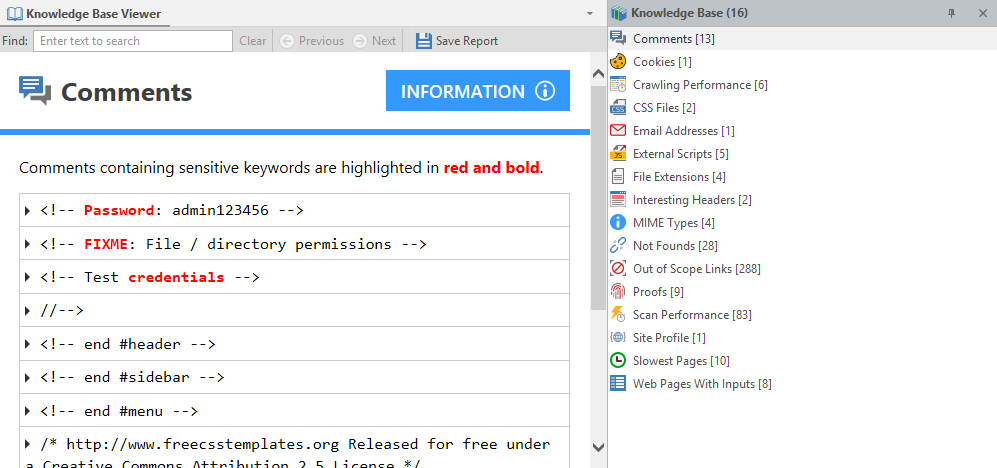Expand the freecsstemplates.org comment row
This screenshot has width=997, height=468.
(x=27, y=444)
